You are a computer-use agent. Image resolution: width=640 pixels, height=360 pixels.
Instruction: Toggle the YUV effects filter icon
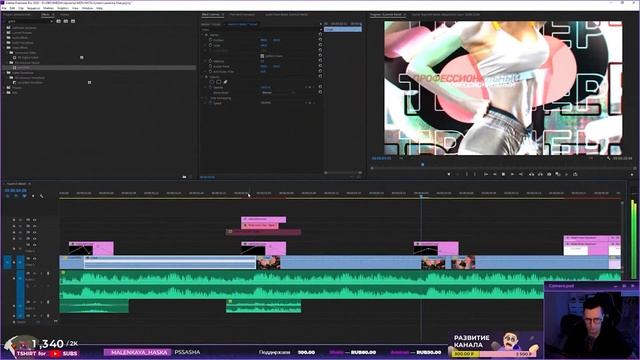click(x=73, y=21)
